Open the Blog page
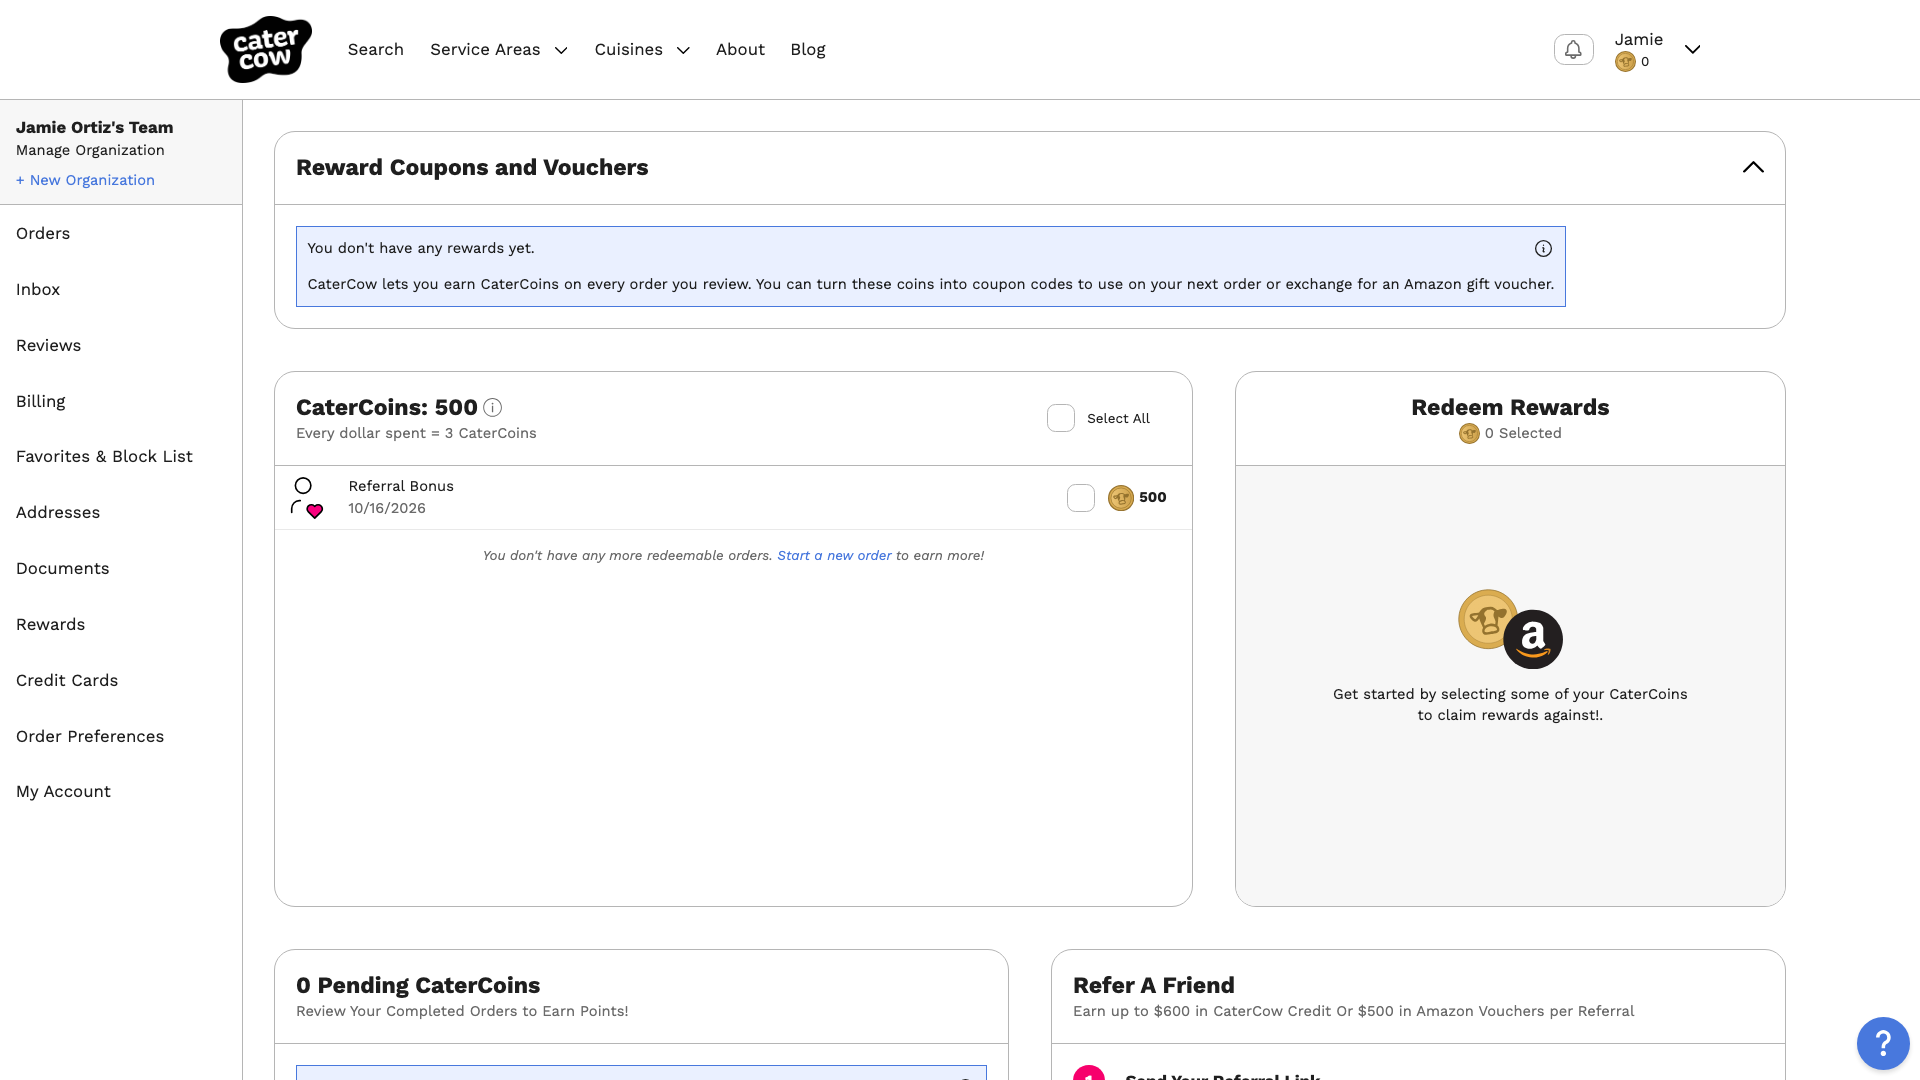1920x1080 pixels. click(808, 49)
